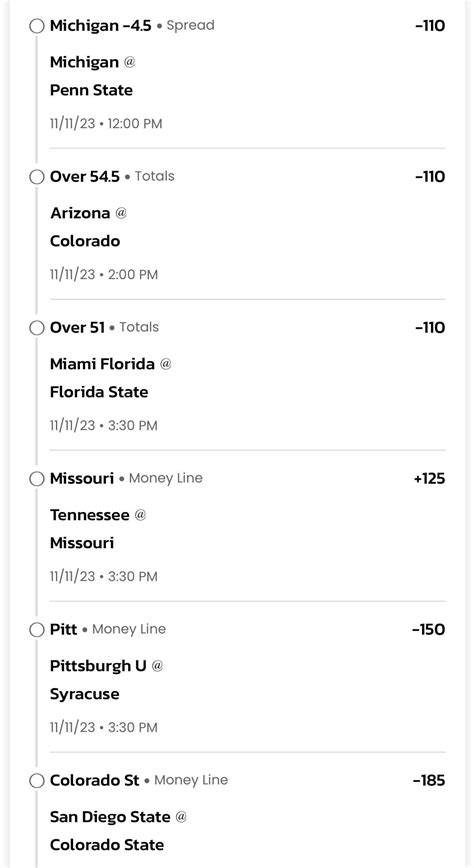Click the -110 odds for Over 54.5
474x868 pixels.
(430, 177)
